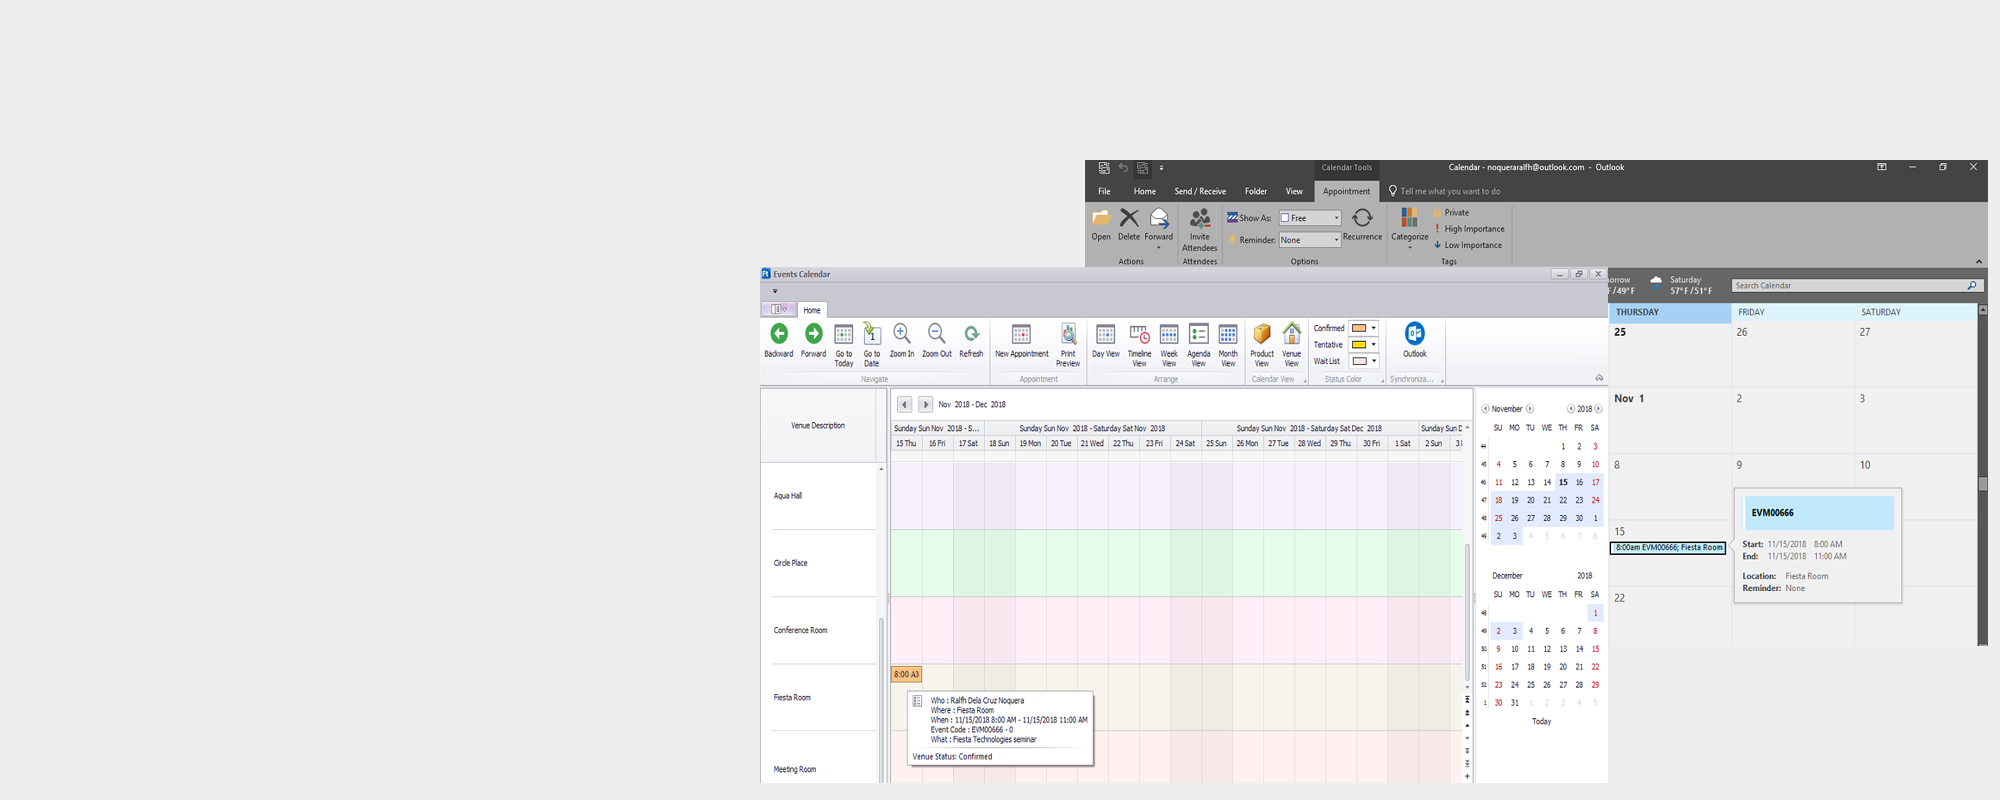Viewport: 2000px width, 800px height.
Task: Zoom In on the events timeline
Action: pos(902,340)
